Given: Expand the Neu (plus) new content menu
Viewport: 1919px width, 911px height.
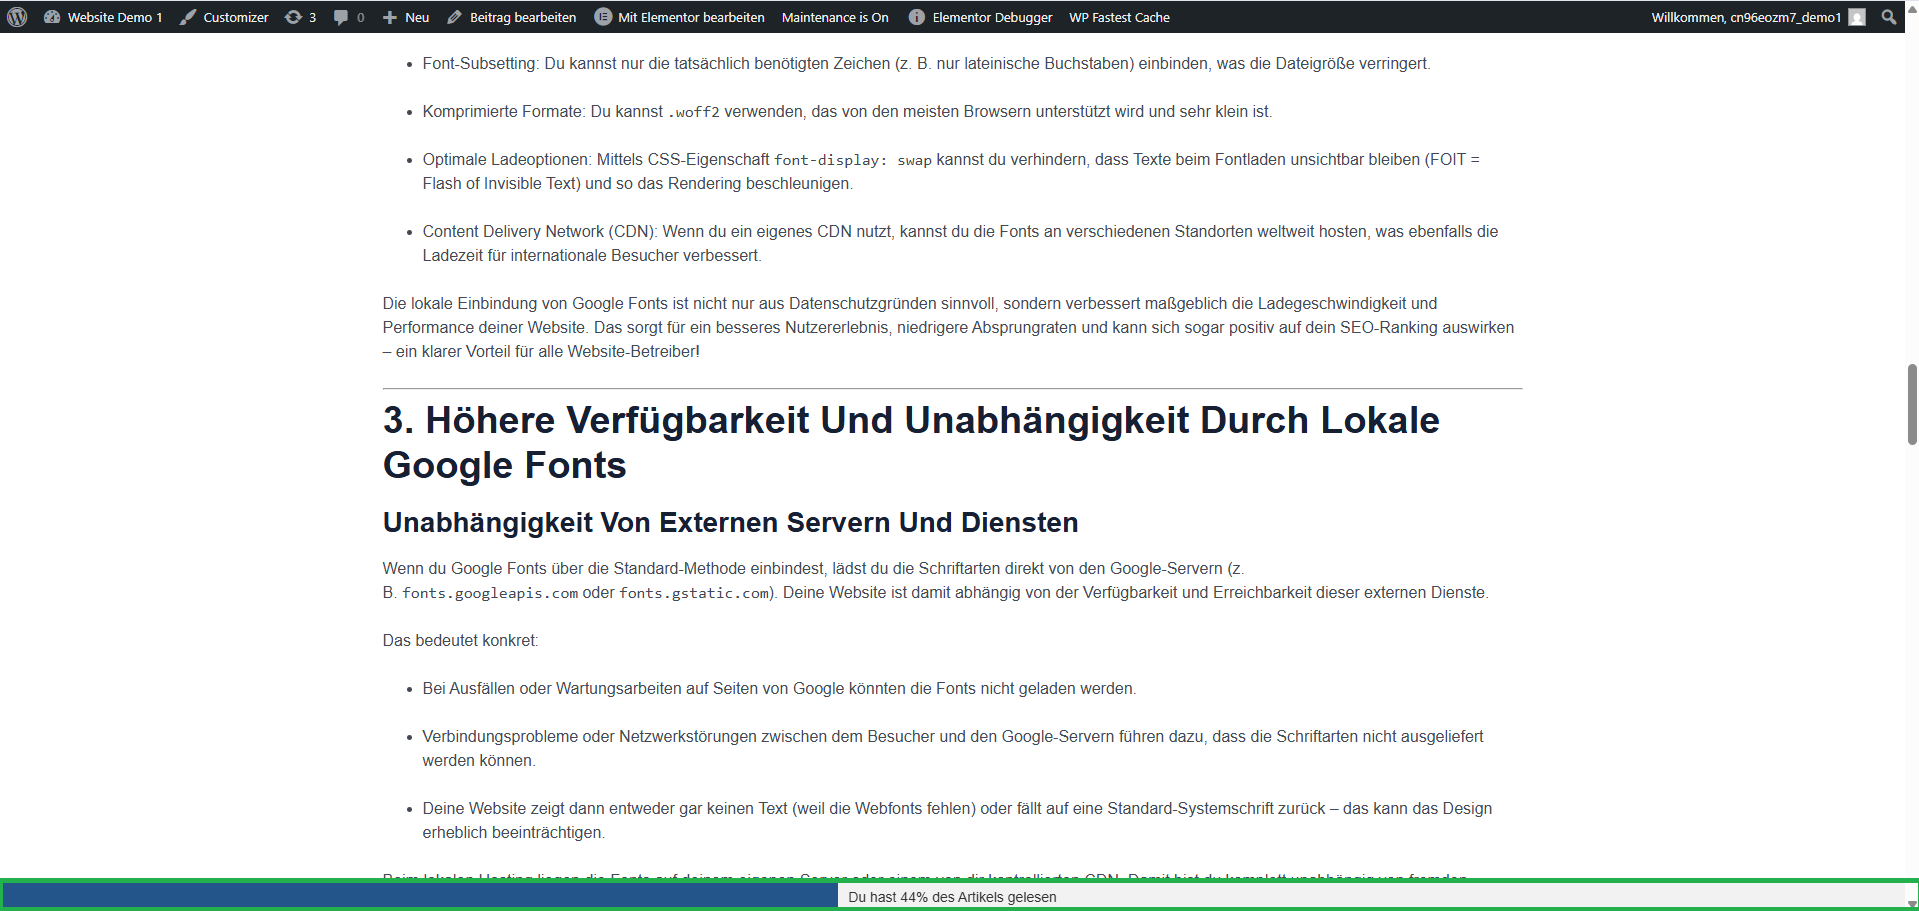Looking at the screenshot, I should click(406, 17).
